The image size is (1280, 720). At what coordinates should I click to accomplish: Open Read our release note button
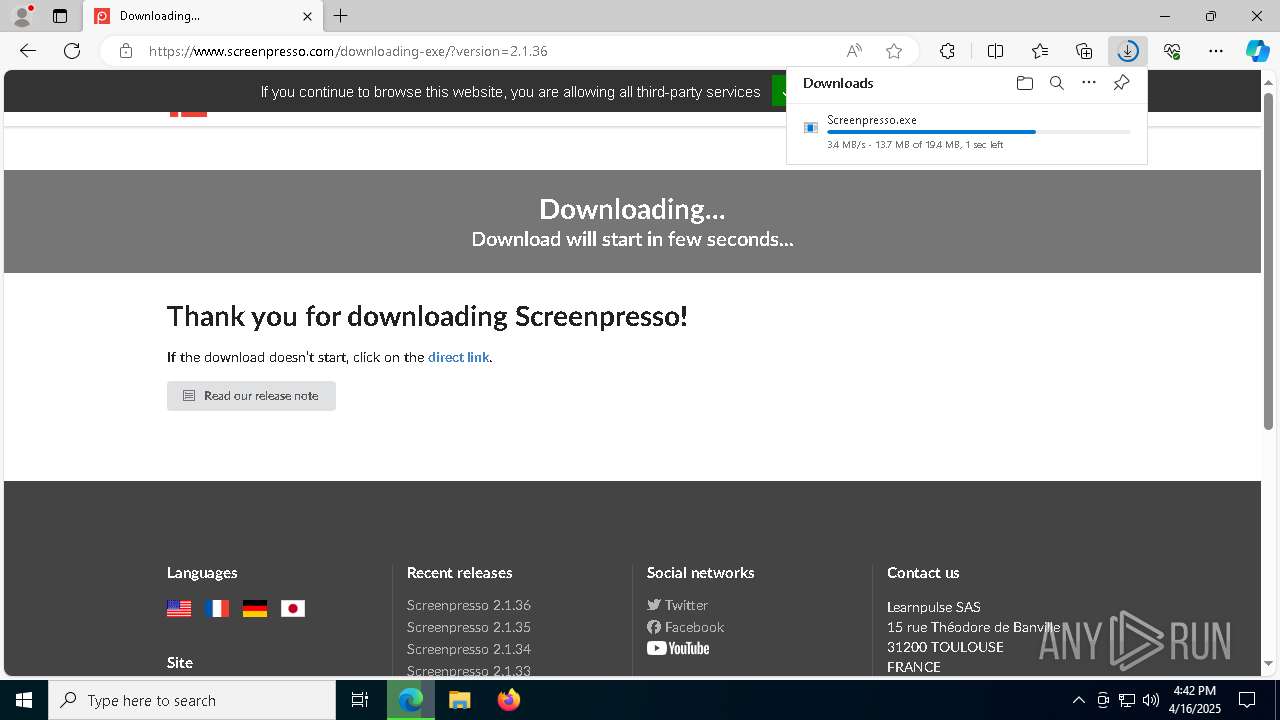[x=251, y=396]
